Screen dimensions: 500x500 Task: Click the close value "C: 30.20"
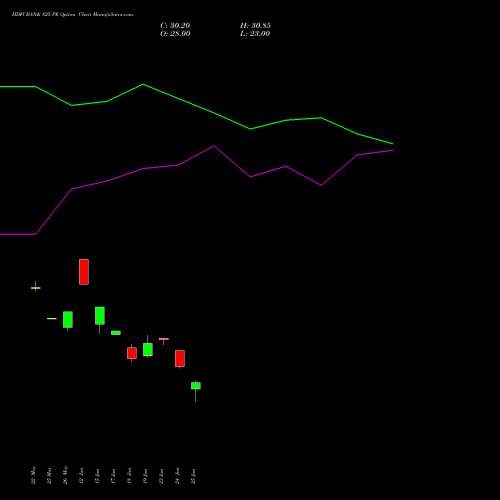point(175,25)
